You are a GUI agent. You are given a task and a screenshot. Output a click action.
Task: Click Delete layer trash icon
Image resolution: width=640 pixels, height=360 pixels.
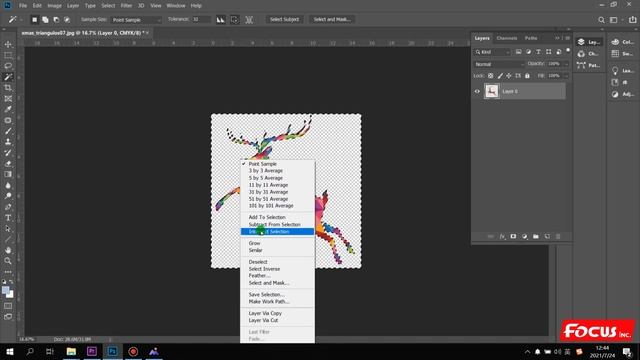pyautogui.click(x=558, y=236)
